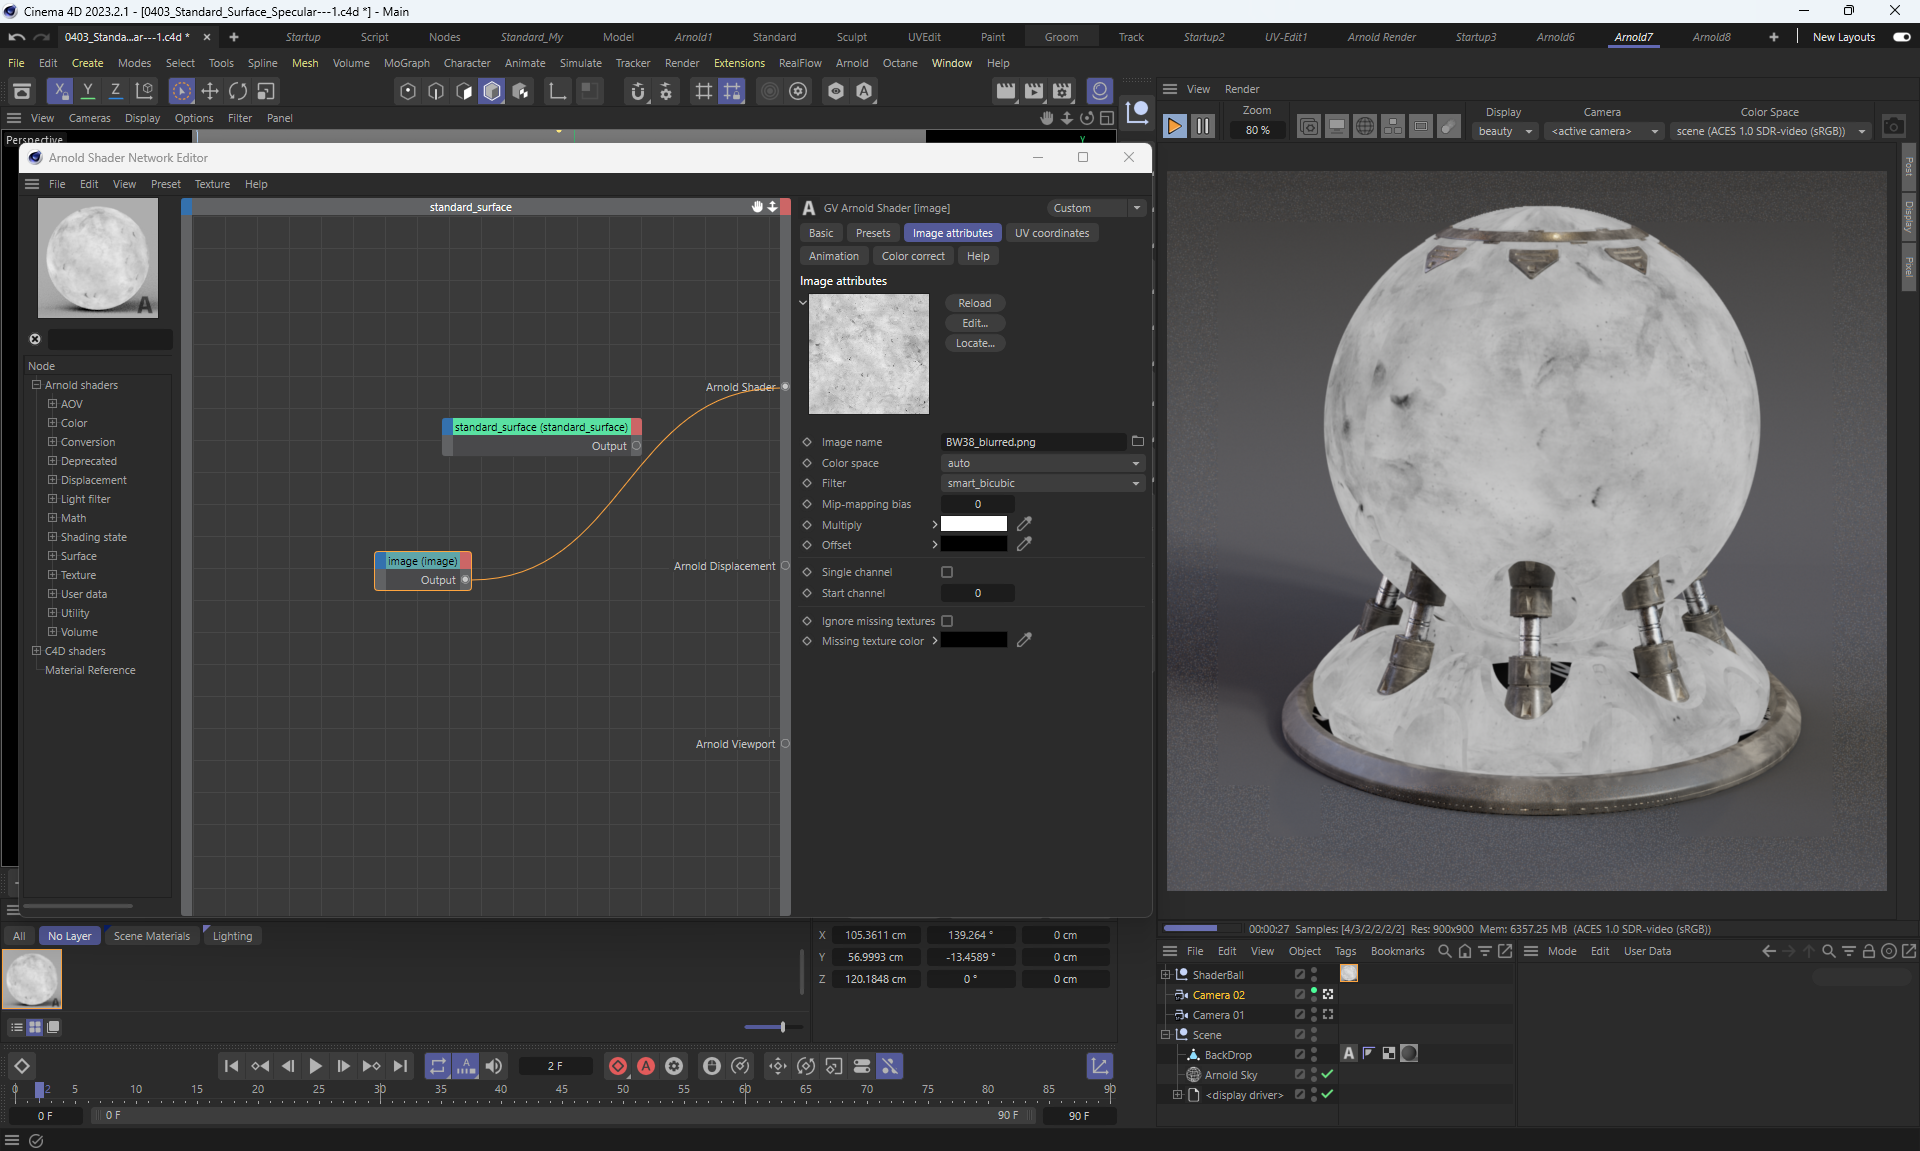Click the white Multiply color swatch
The width and height of the screenshot is (1920, 1151).
pos(973,524)
